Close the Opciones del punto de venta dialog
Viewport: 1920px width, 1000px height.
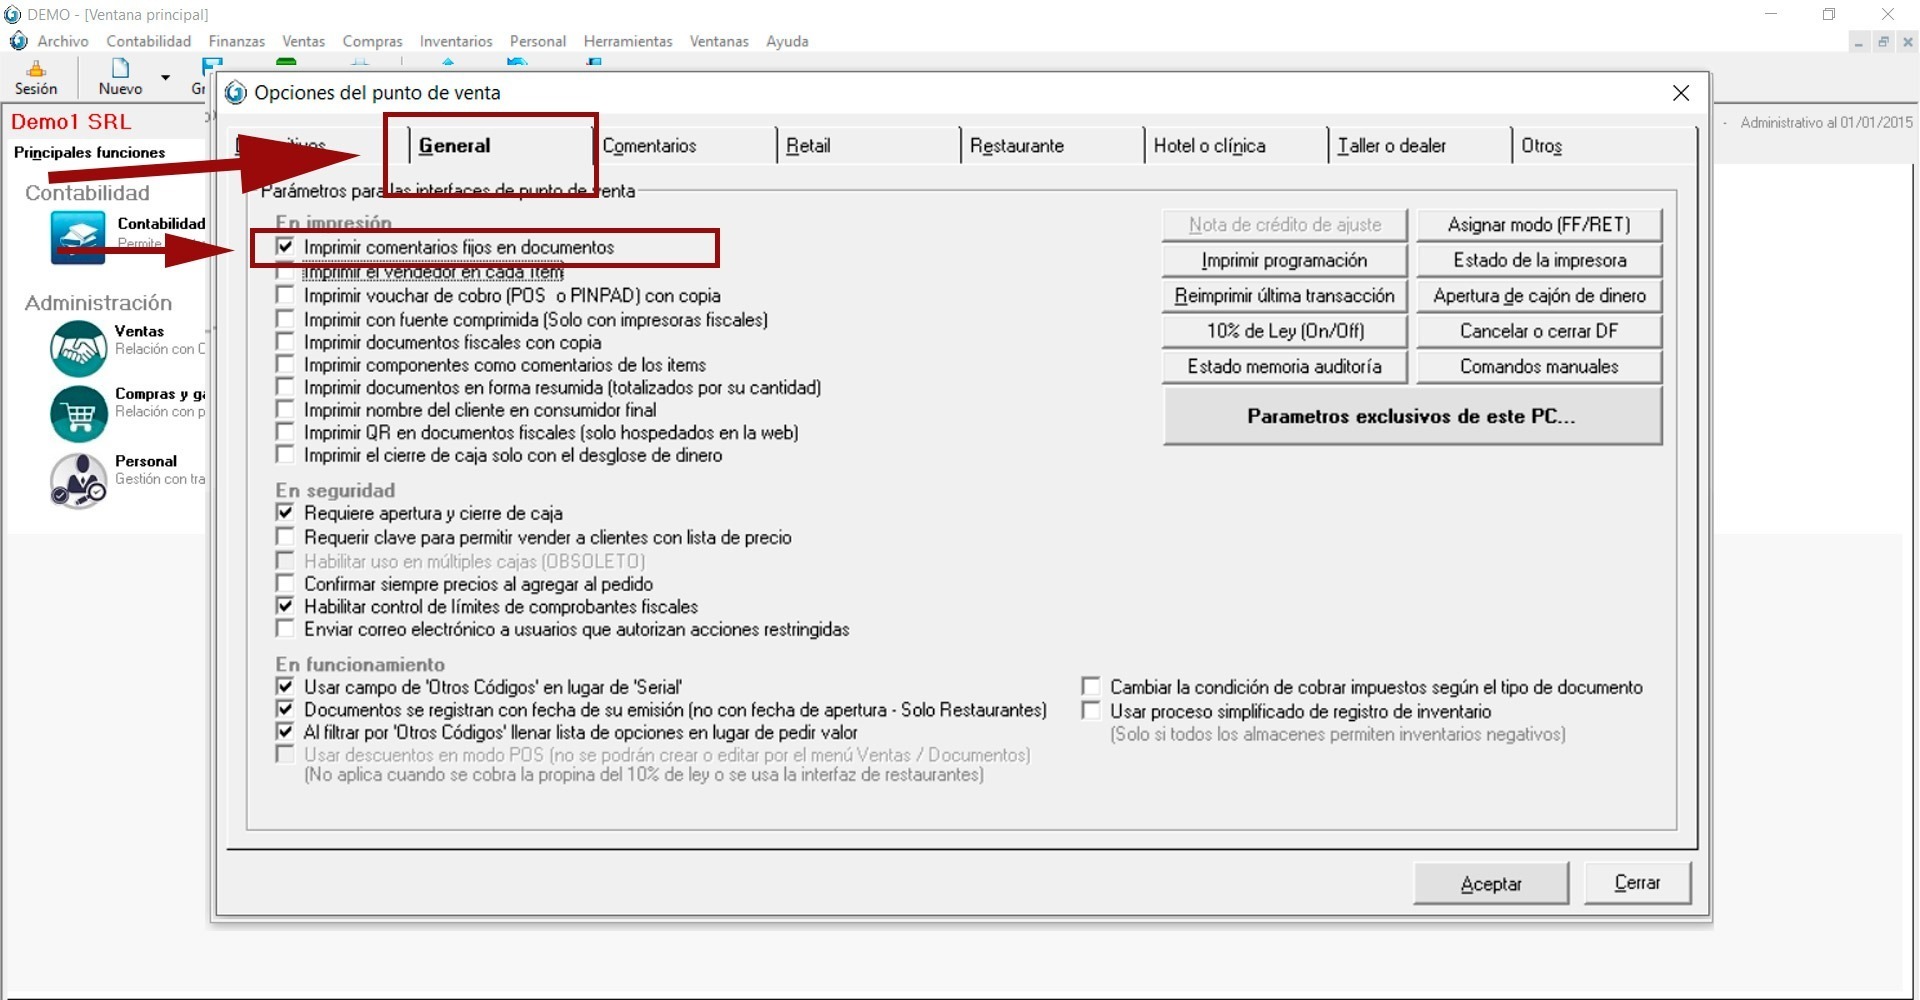(1681, 93)
